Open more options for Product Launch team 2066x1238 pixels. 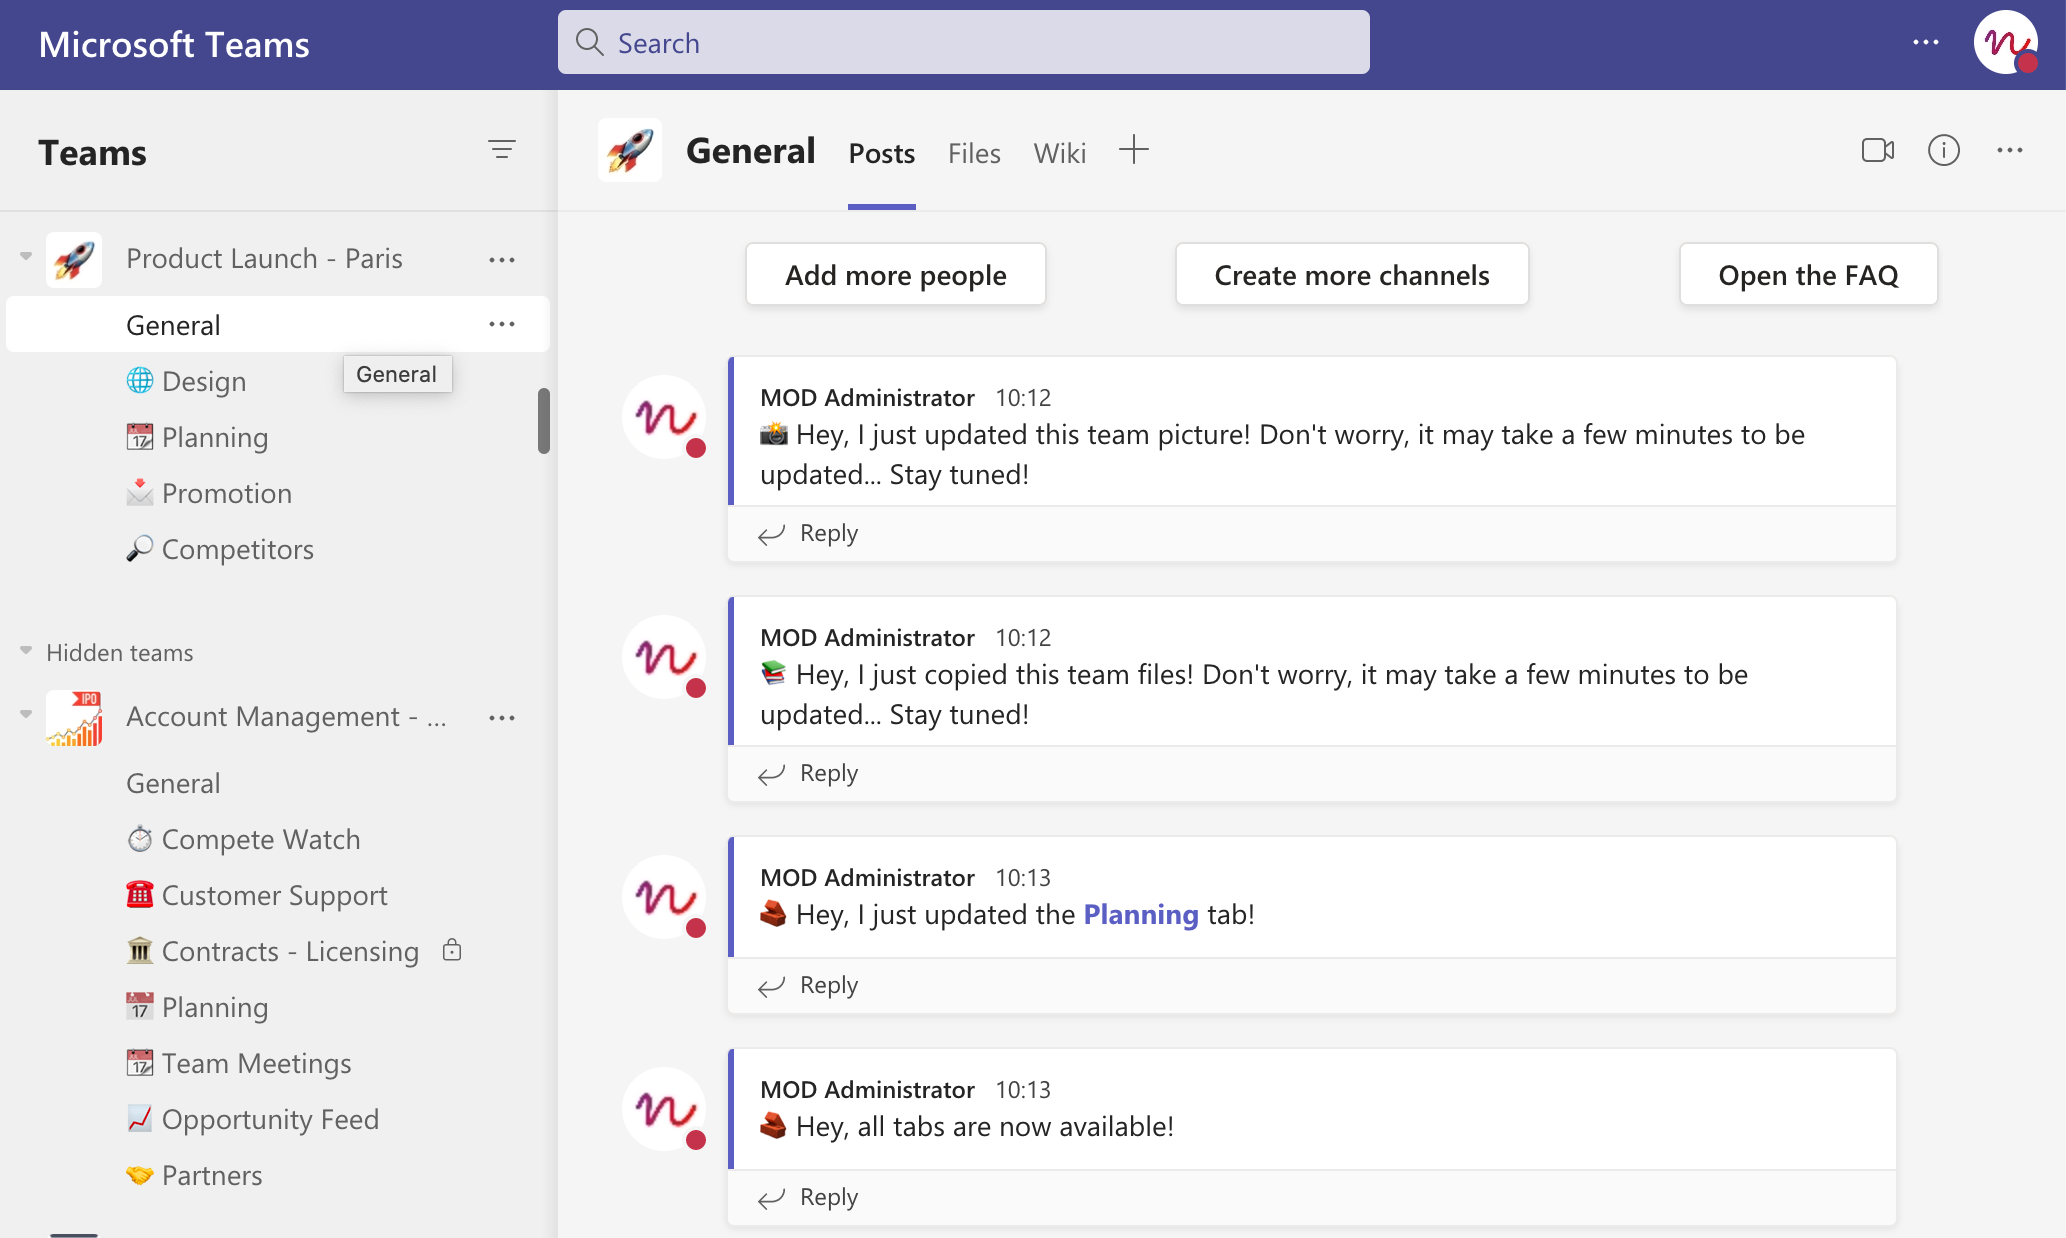501,260
